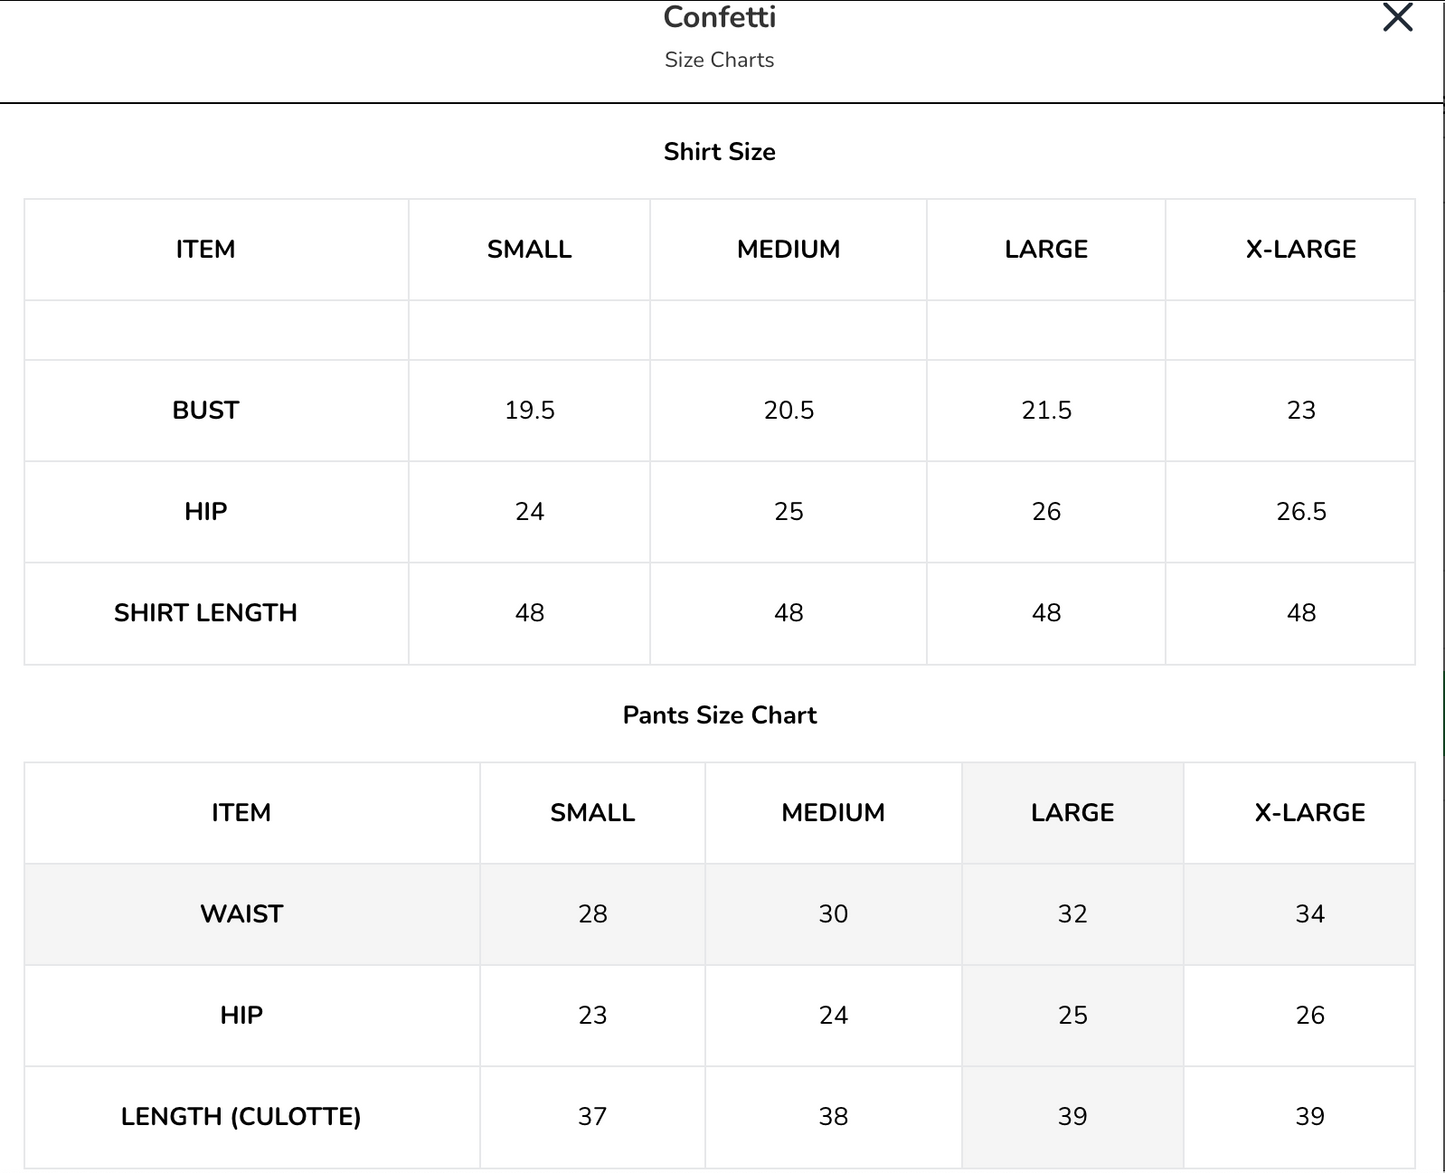Image resolution: width=1445 pixels, height=1173 pixels.
Task: Click the Confetti title text
Action: 720,17
